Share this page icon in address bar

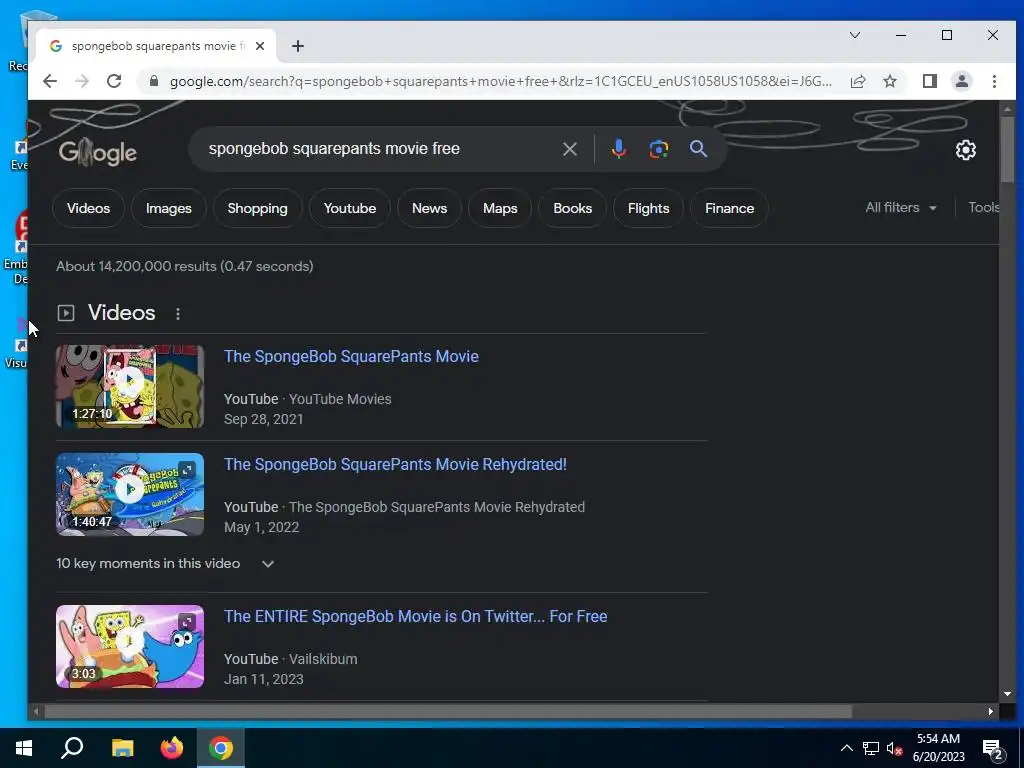pos(857,81)
